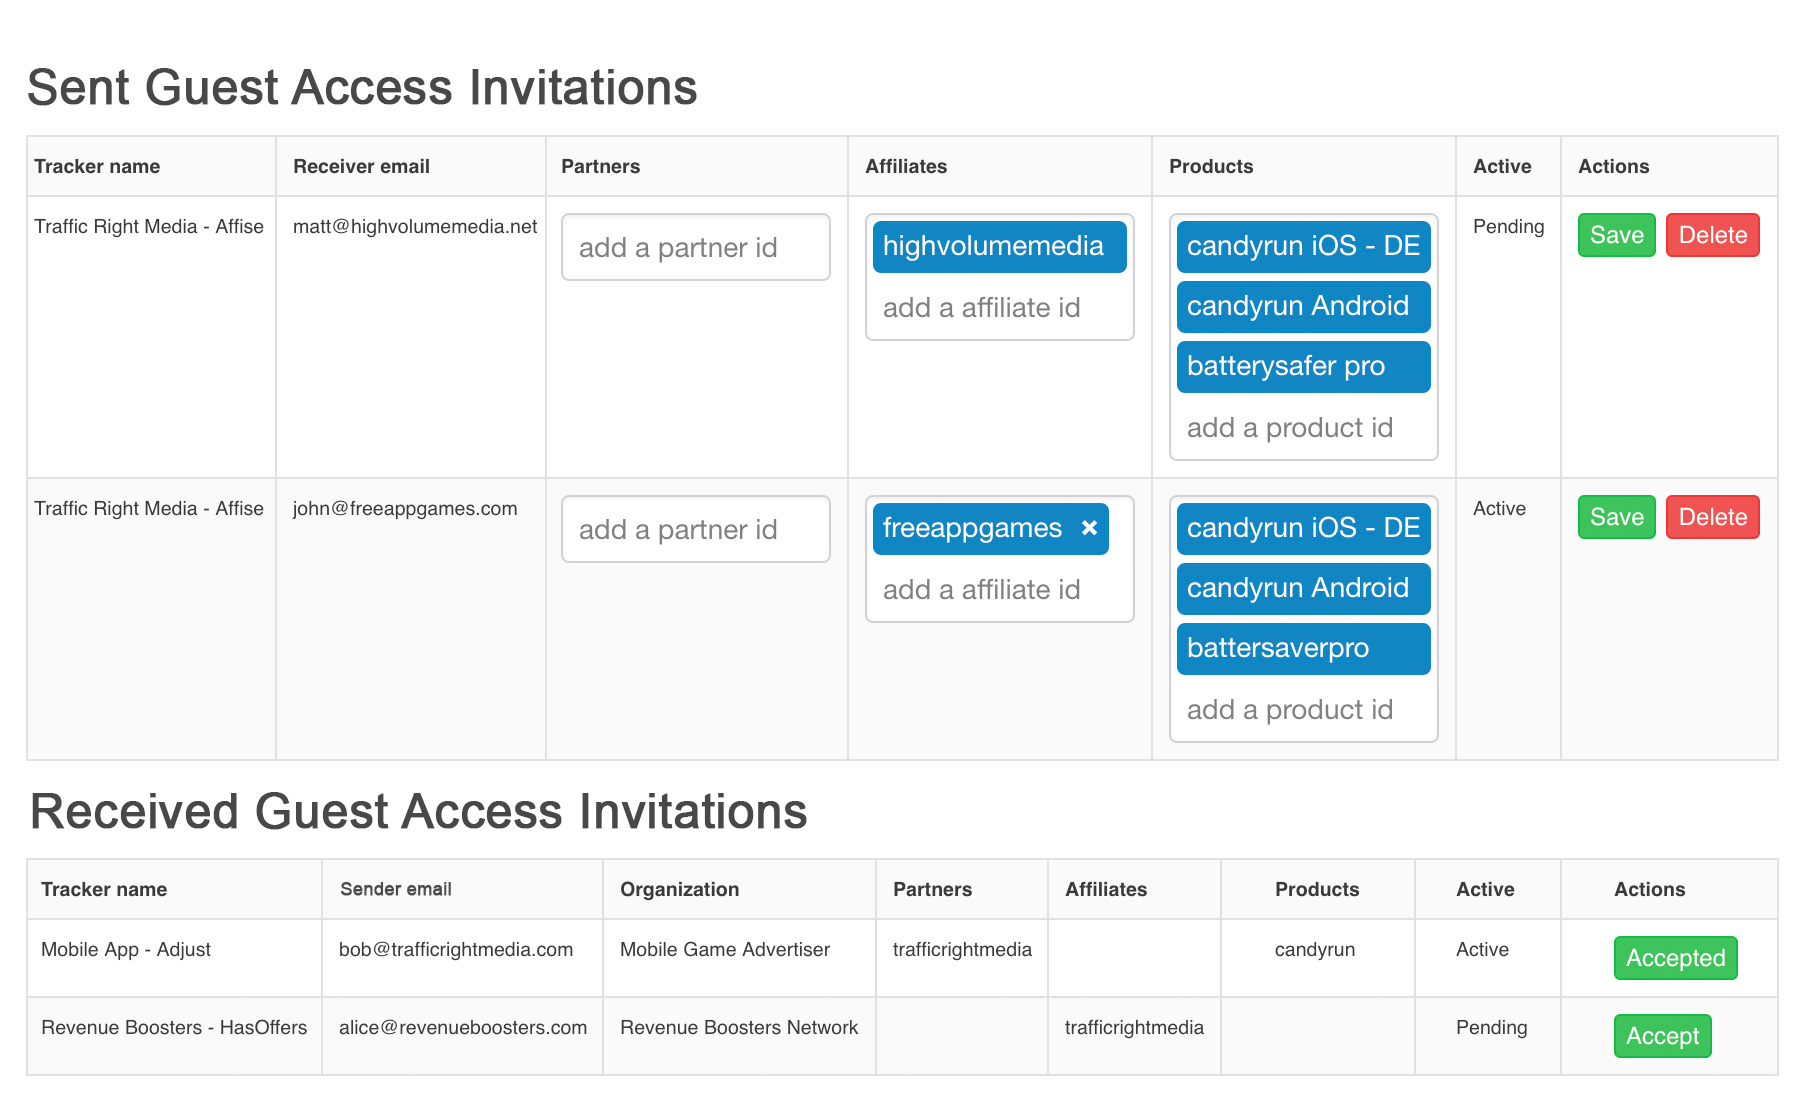
Task: Click the alice@revenueboosters.com sender email
Action: click(463, 1028)
